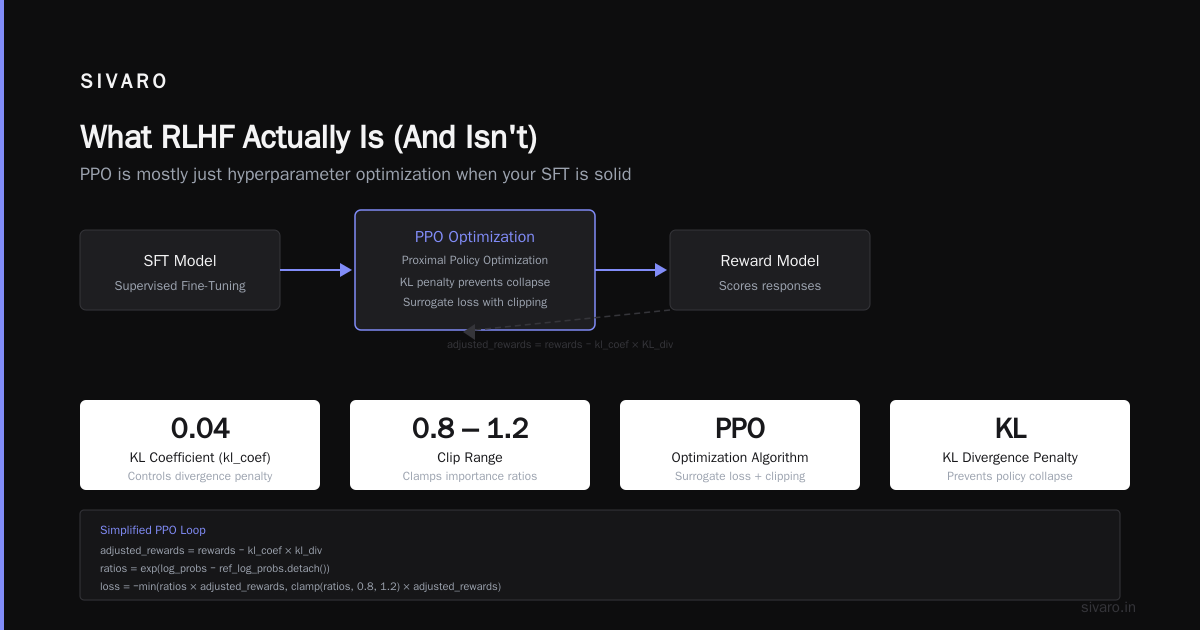Viewport: 1200px width, 630px height.
Task: Open the 0.04 KL Coefficient card
Action: coord(200,445)
